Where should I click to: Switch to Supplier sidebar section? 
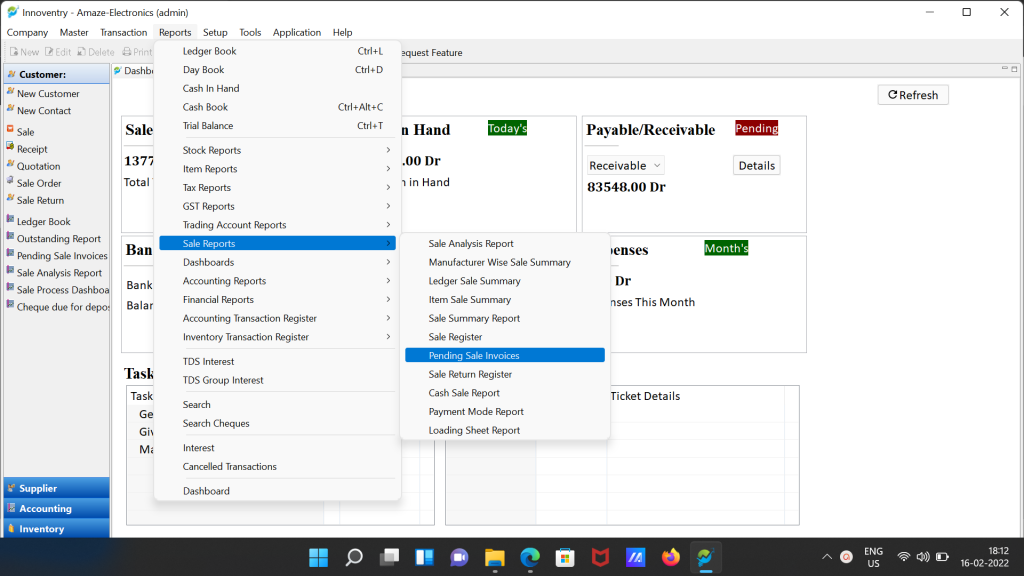(57, 488)
